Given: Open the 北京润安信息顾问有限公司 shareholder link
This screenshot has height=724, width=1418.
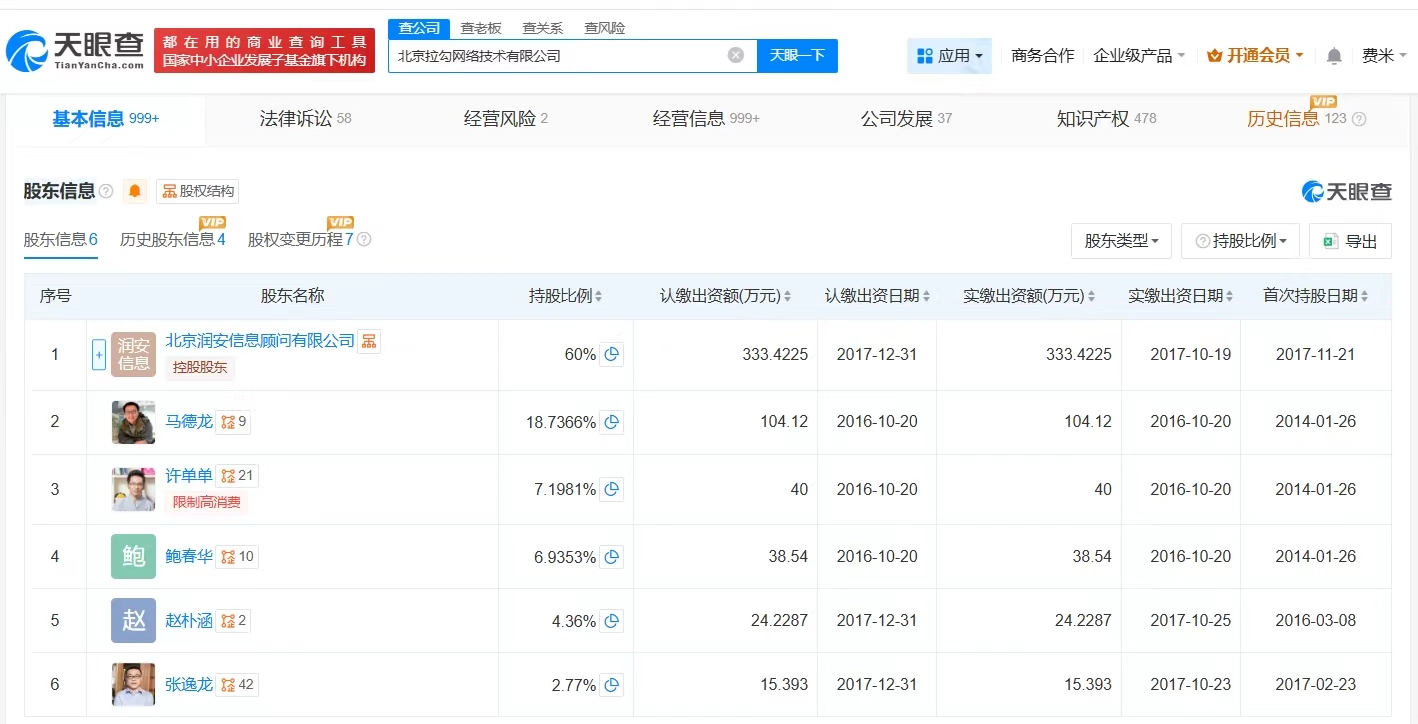Looking at the screenshot, I should (260, 341).
